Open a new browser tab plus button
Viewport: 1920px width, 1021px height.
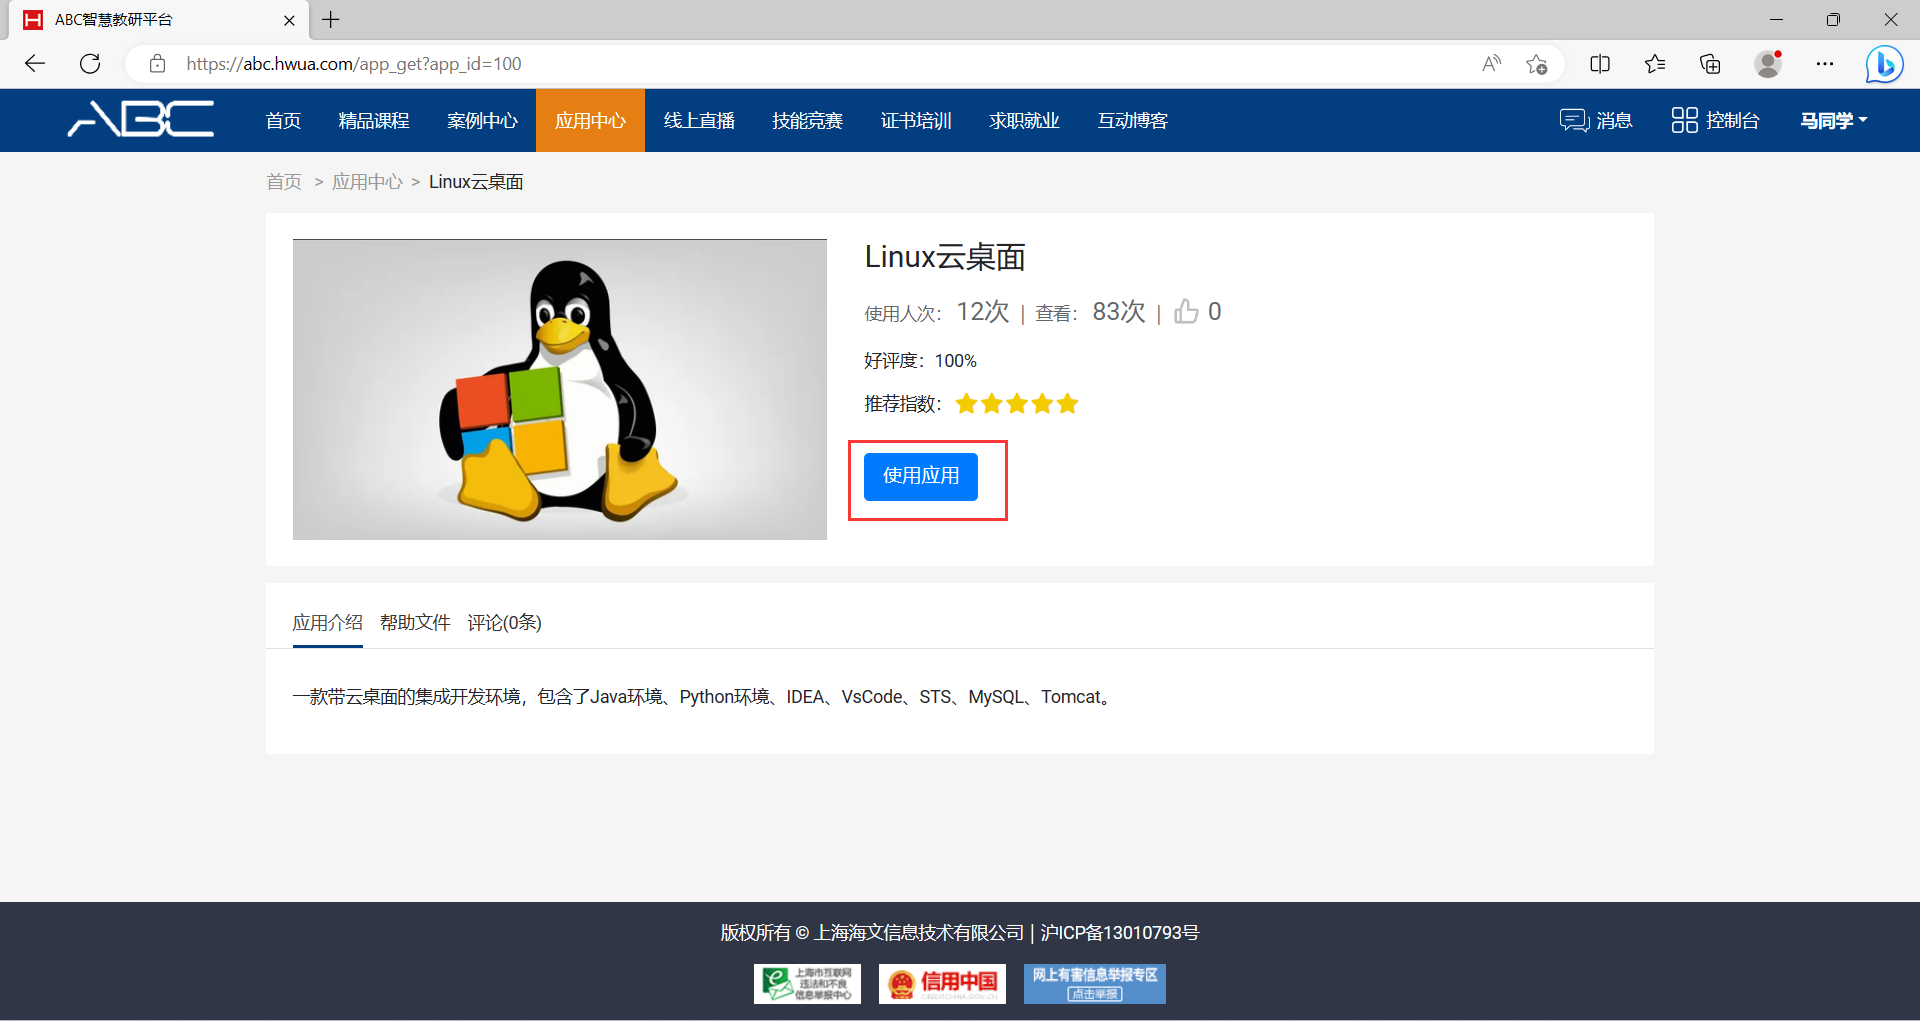click(331, 20)
